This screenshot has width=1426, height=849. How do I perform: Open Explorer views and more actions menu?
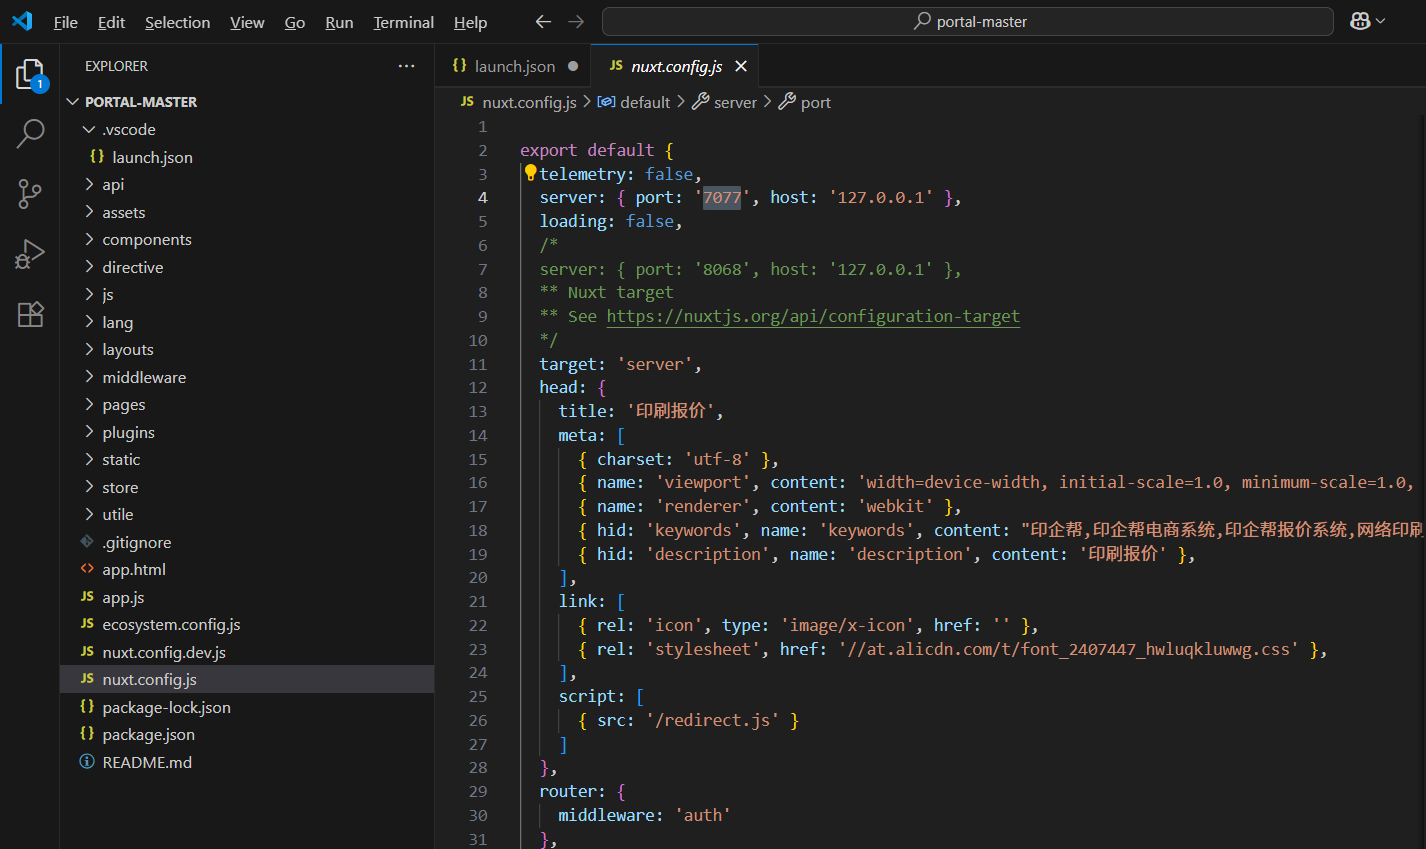tap(406, 66)
